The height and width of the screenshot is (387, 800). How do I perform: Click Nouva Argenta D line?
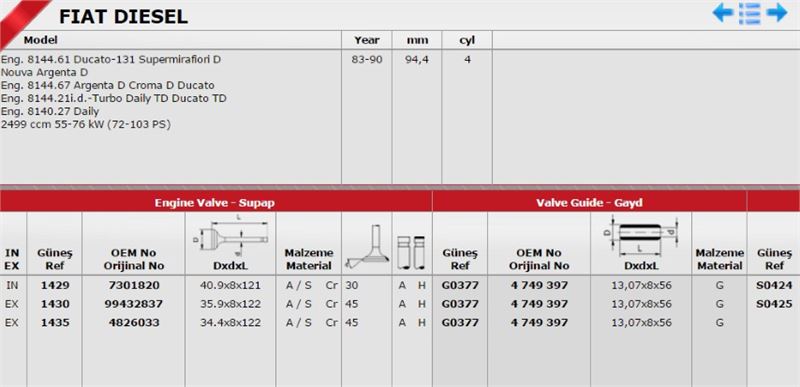pyautogui.click(x=44, y=72)
